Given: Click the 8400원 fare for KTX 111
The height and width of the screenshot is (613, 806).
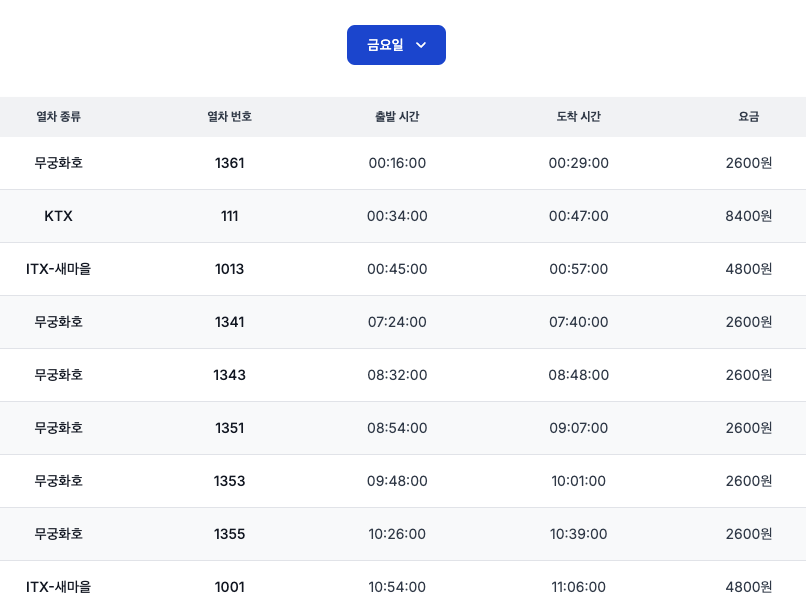Looking at the screenshot, I should coord(749,216).
